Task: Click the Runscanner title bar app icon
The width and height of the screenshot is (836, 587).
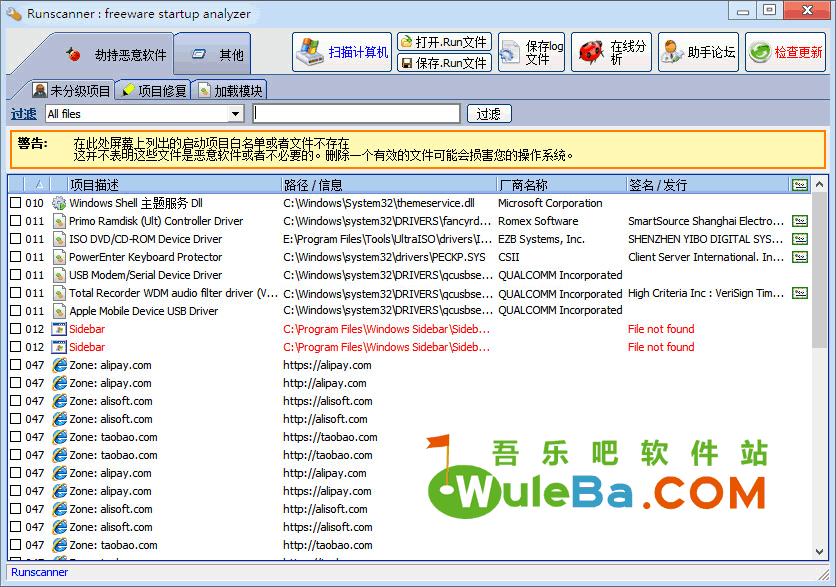Action: coord(13,13)
